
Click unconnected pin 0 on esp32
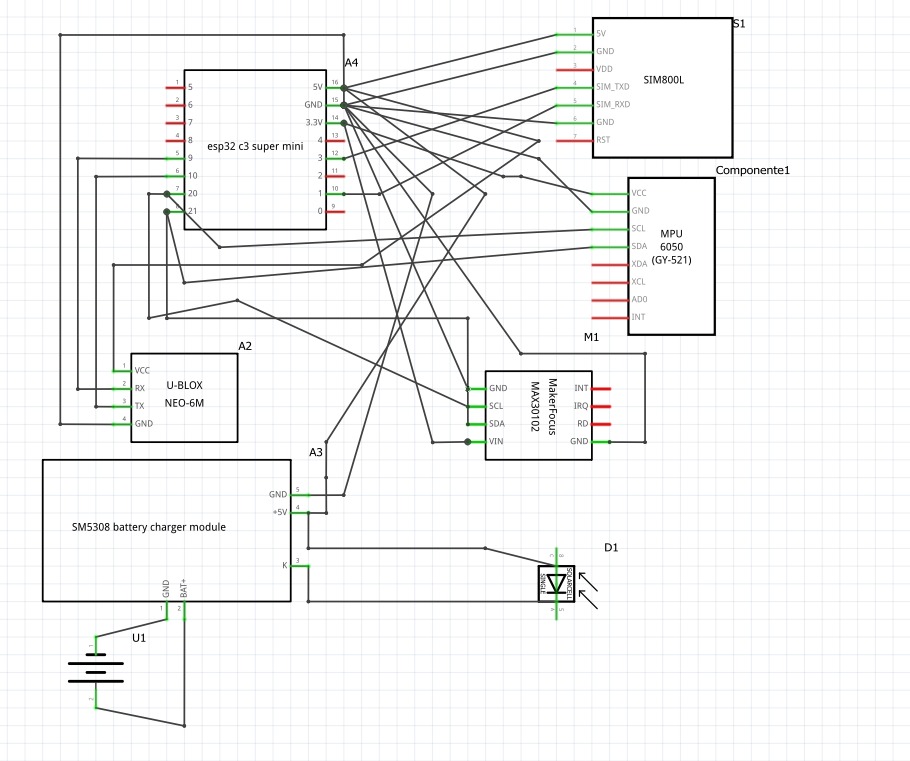tap(335, 211)
